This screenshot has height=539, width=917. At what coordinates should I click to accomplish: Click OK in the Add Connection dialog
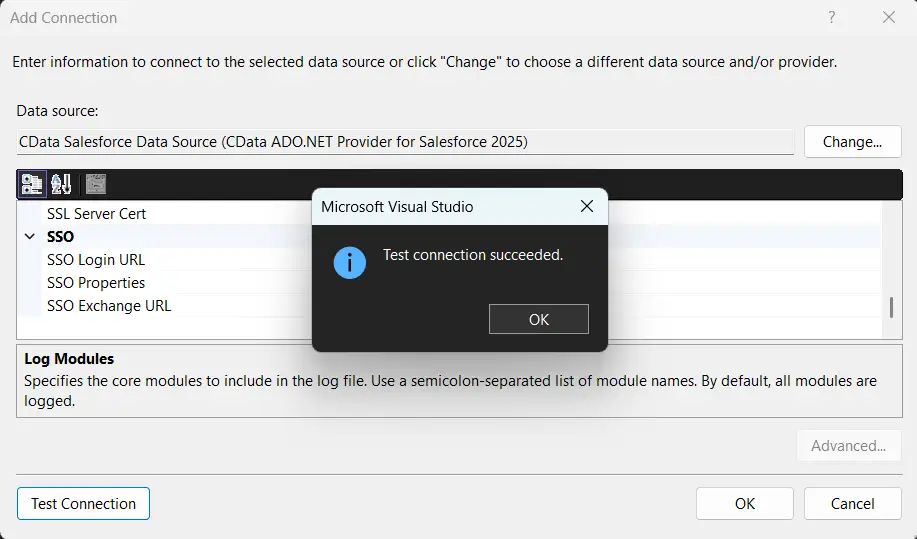pyautogui.click(x=744, y=504)
